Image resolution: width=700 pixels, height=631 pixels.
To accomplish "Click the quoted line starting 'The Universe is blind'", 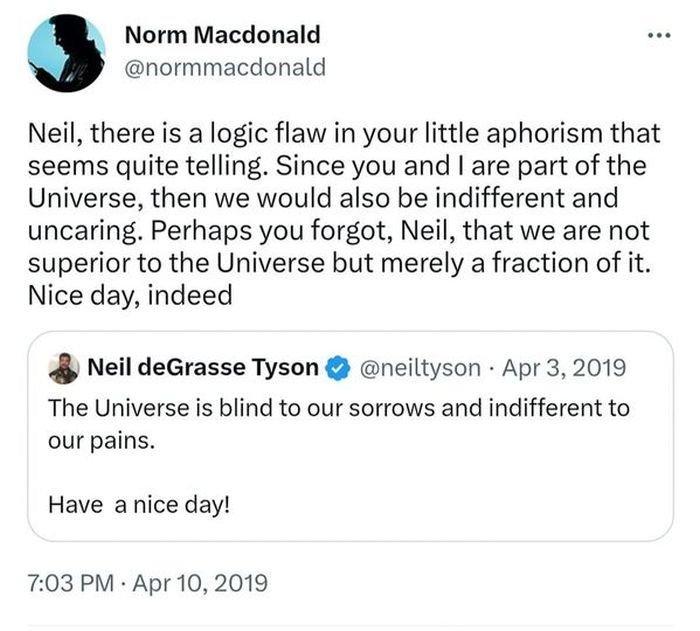I will coord(338,408).
